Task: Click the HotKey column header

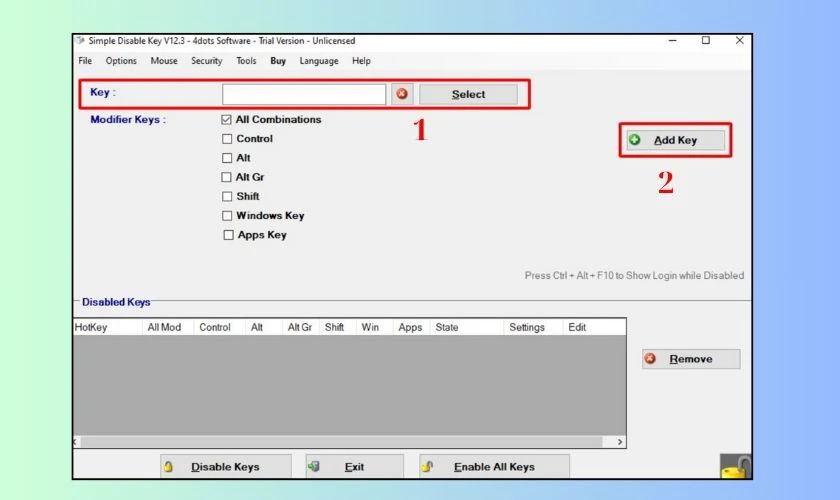Action: (108, 327)
